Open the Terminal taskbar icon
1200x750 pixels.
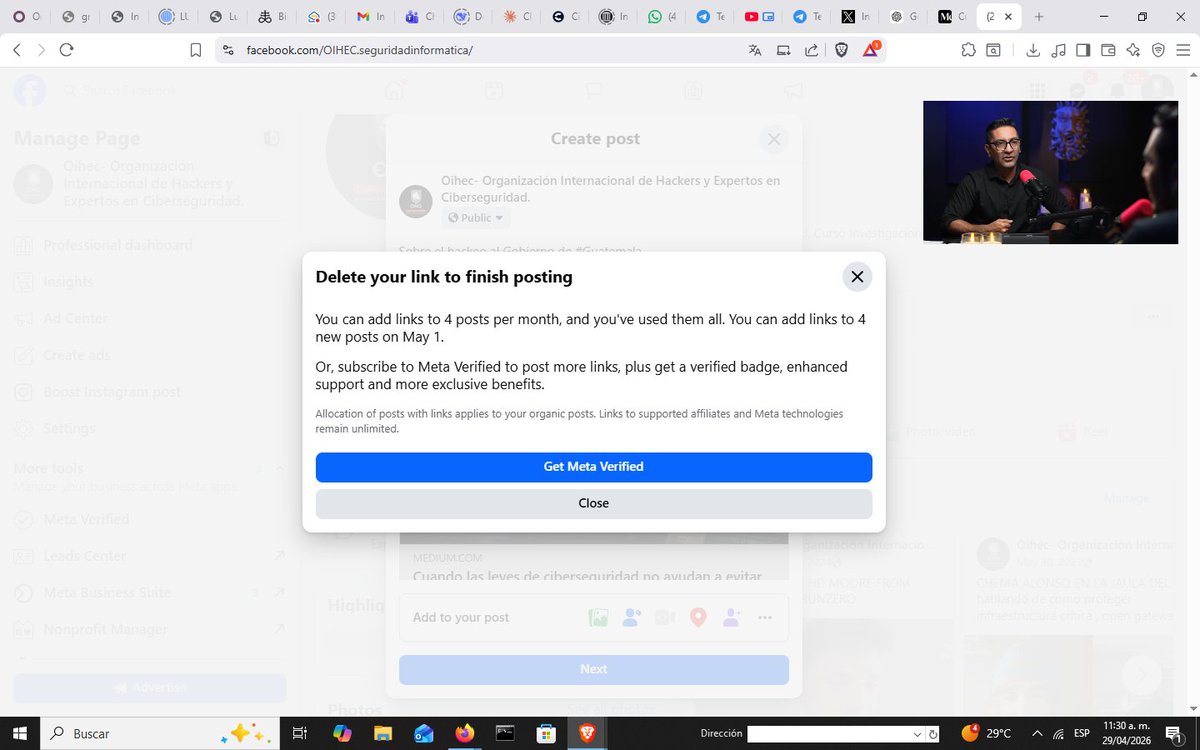point(505,733)
